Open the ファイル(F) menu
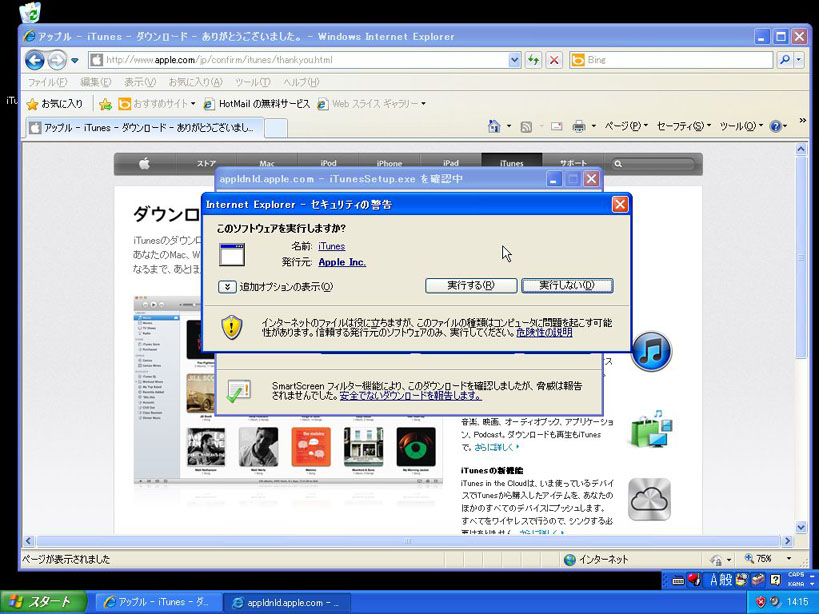 (x=47, y=82)
